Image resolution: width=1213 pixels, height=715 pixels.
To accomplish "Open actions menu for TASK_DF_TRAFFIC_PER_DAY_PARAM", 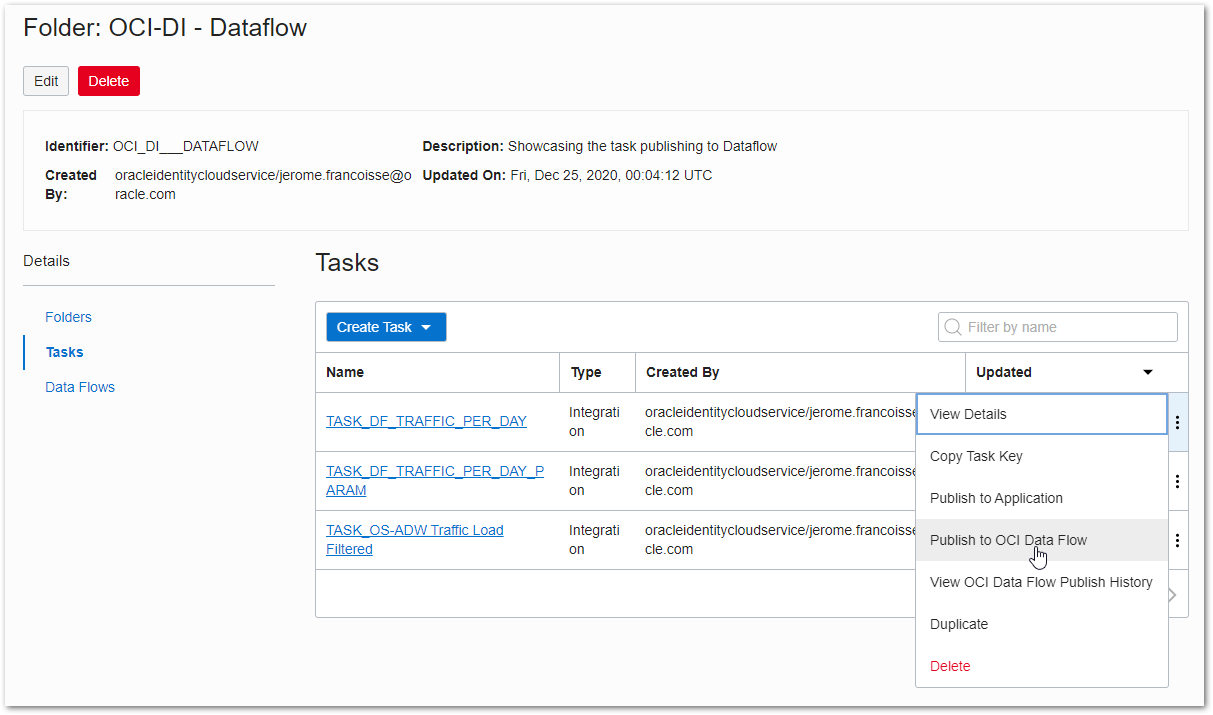I will point(1177,481).
